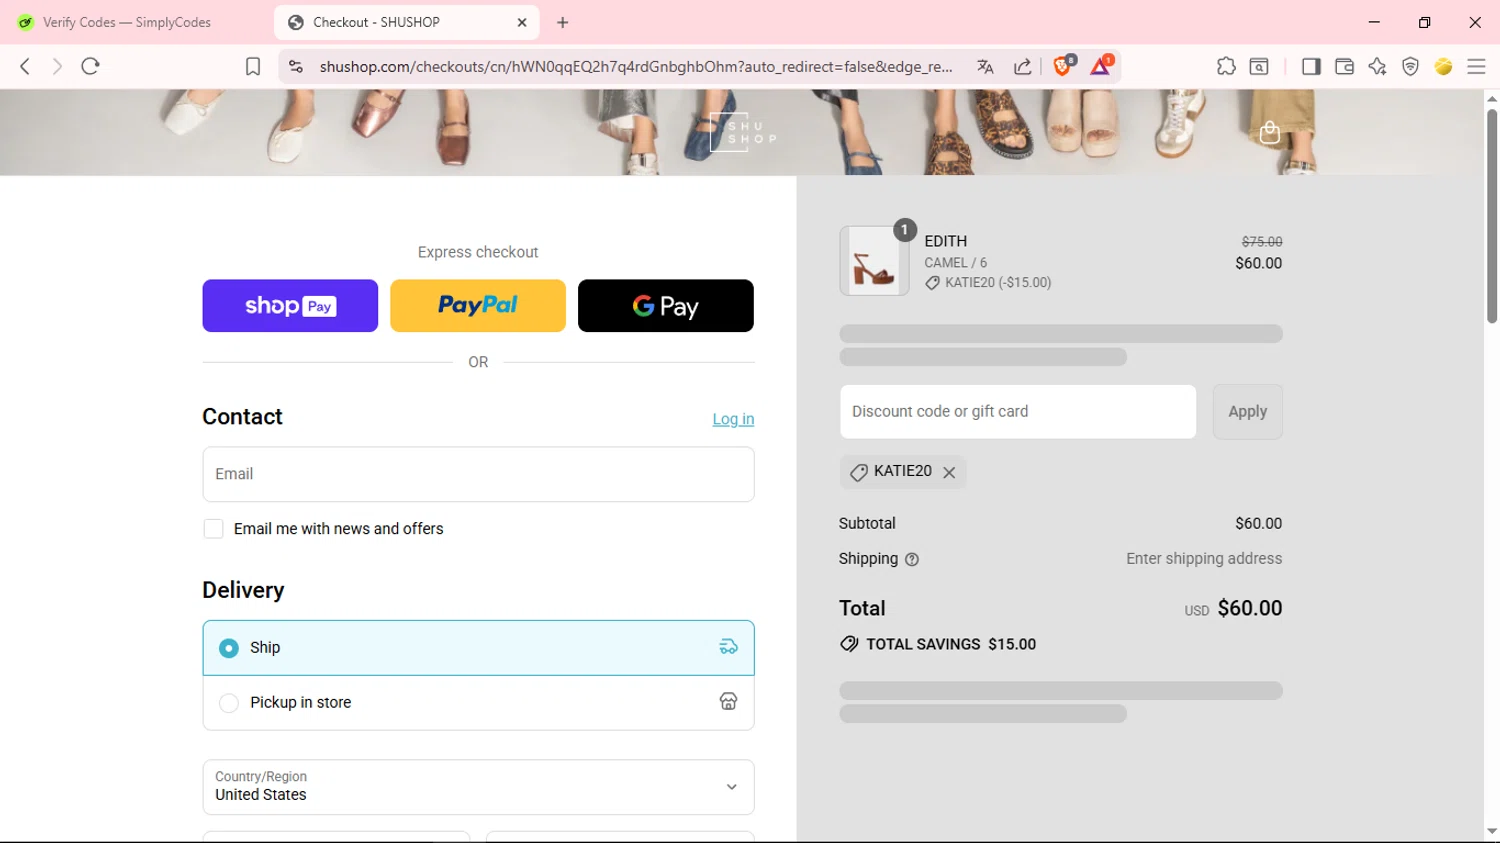Click the TOTAL SAVINGS $15.00 text
This screenshot has height=843, width=1500.
tap(951, 644)
